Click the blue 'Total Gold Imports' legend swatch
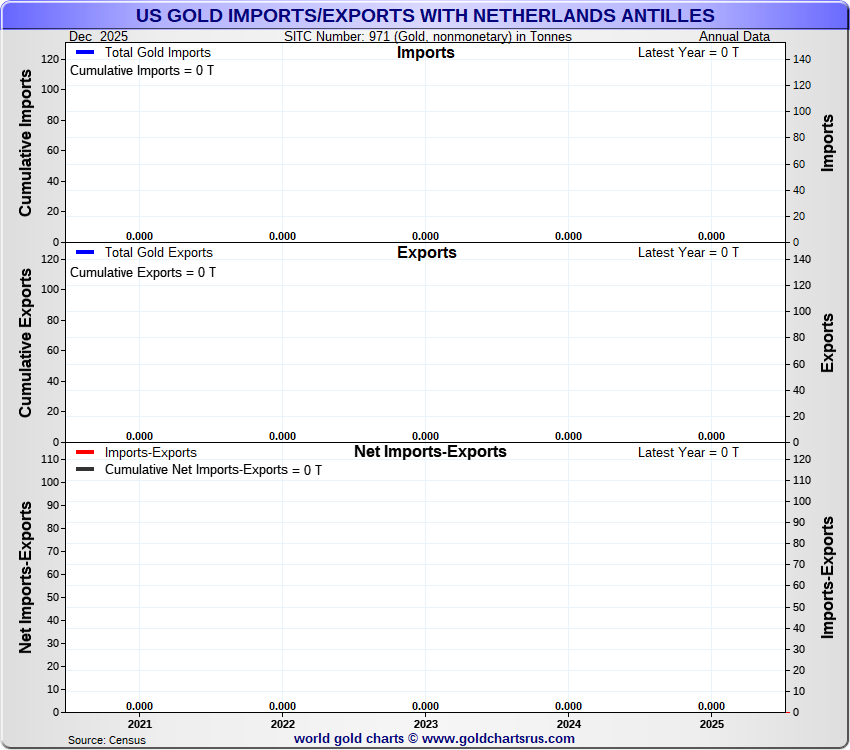850x750 pixels. (x=85, y=53)
